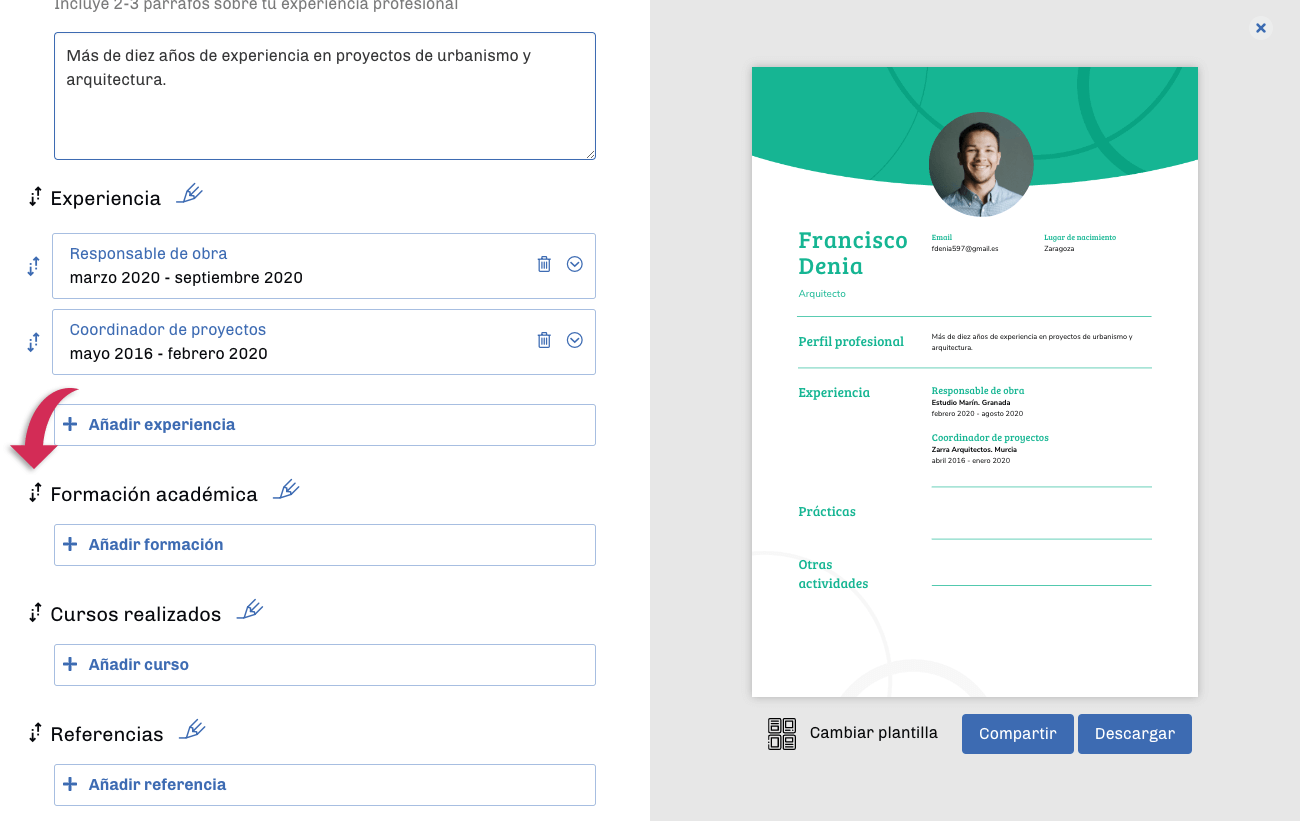Click into the professional profile text area
1300x821 pixels.
pos(325,110)
